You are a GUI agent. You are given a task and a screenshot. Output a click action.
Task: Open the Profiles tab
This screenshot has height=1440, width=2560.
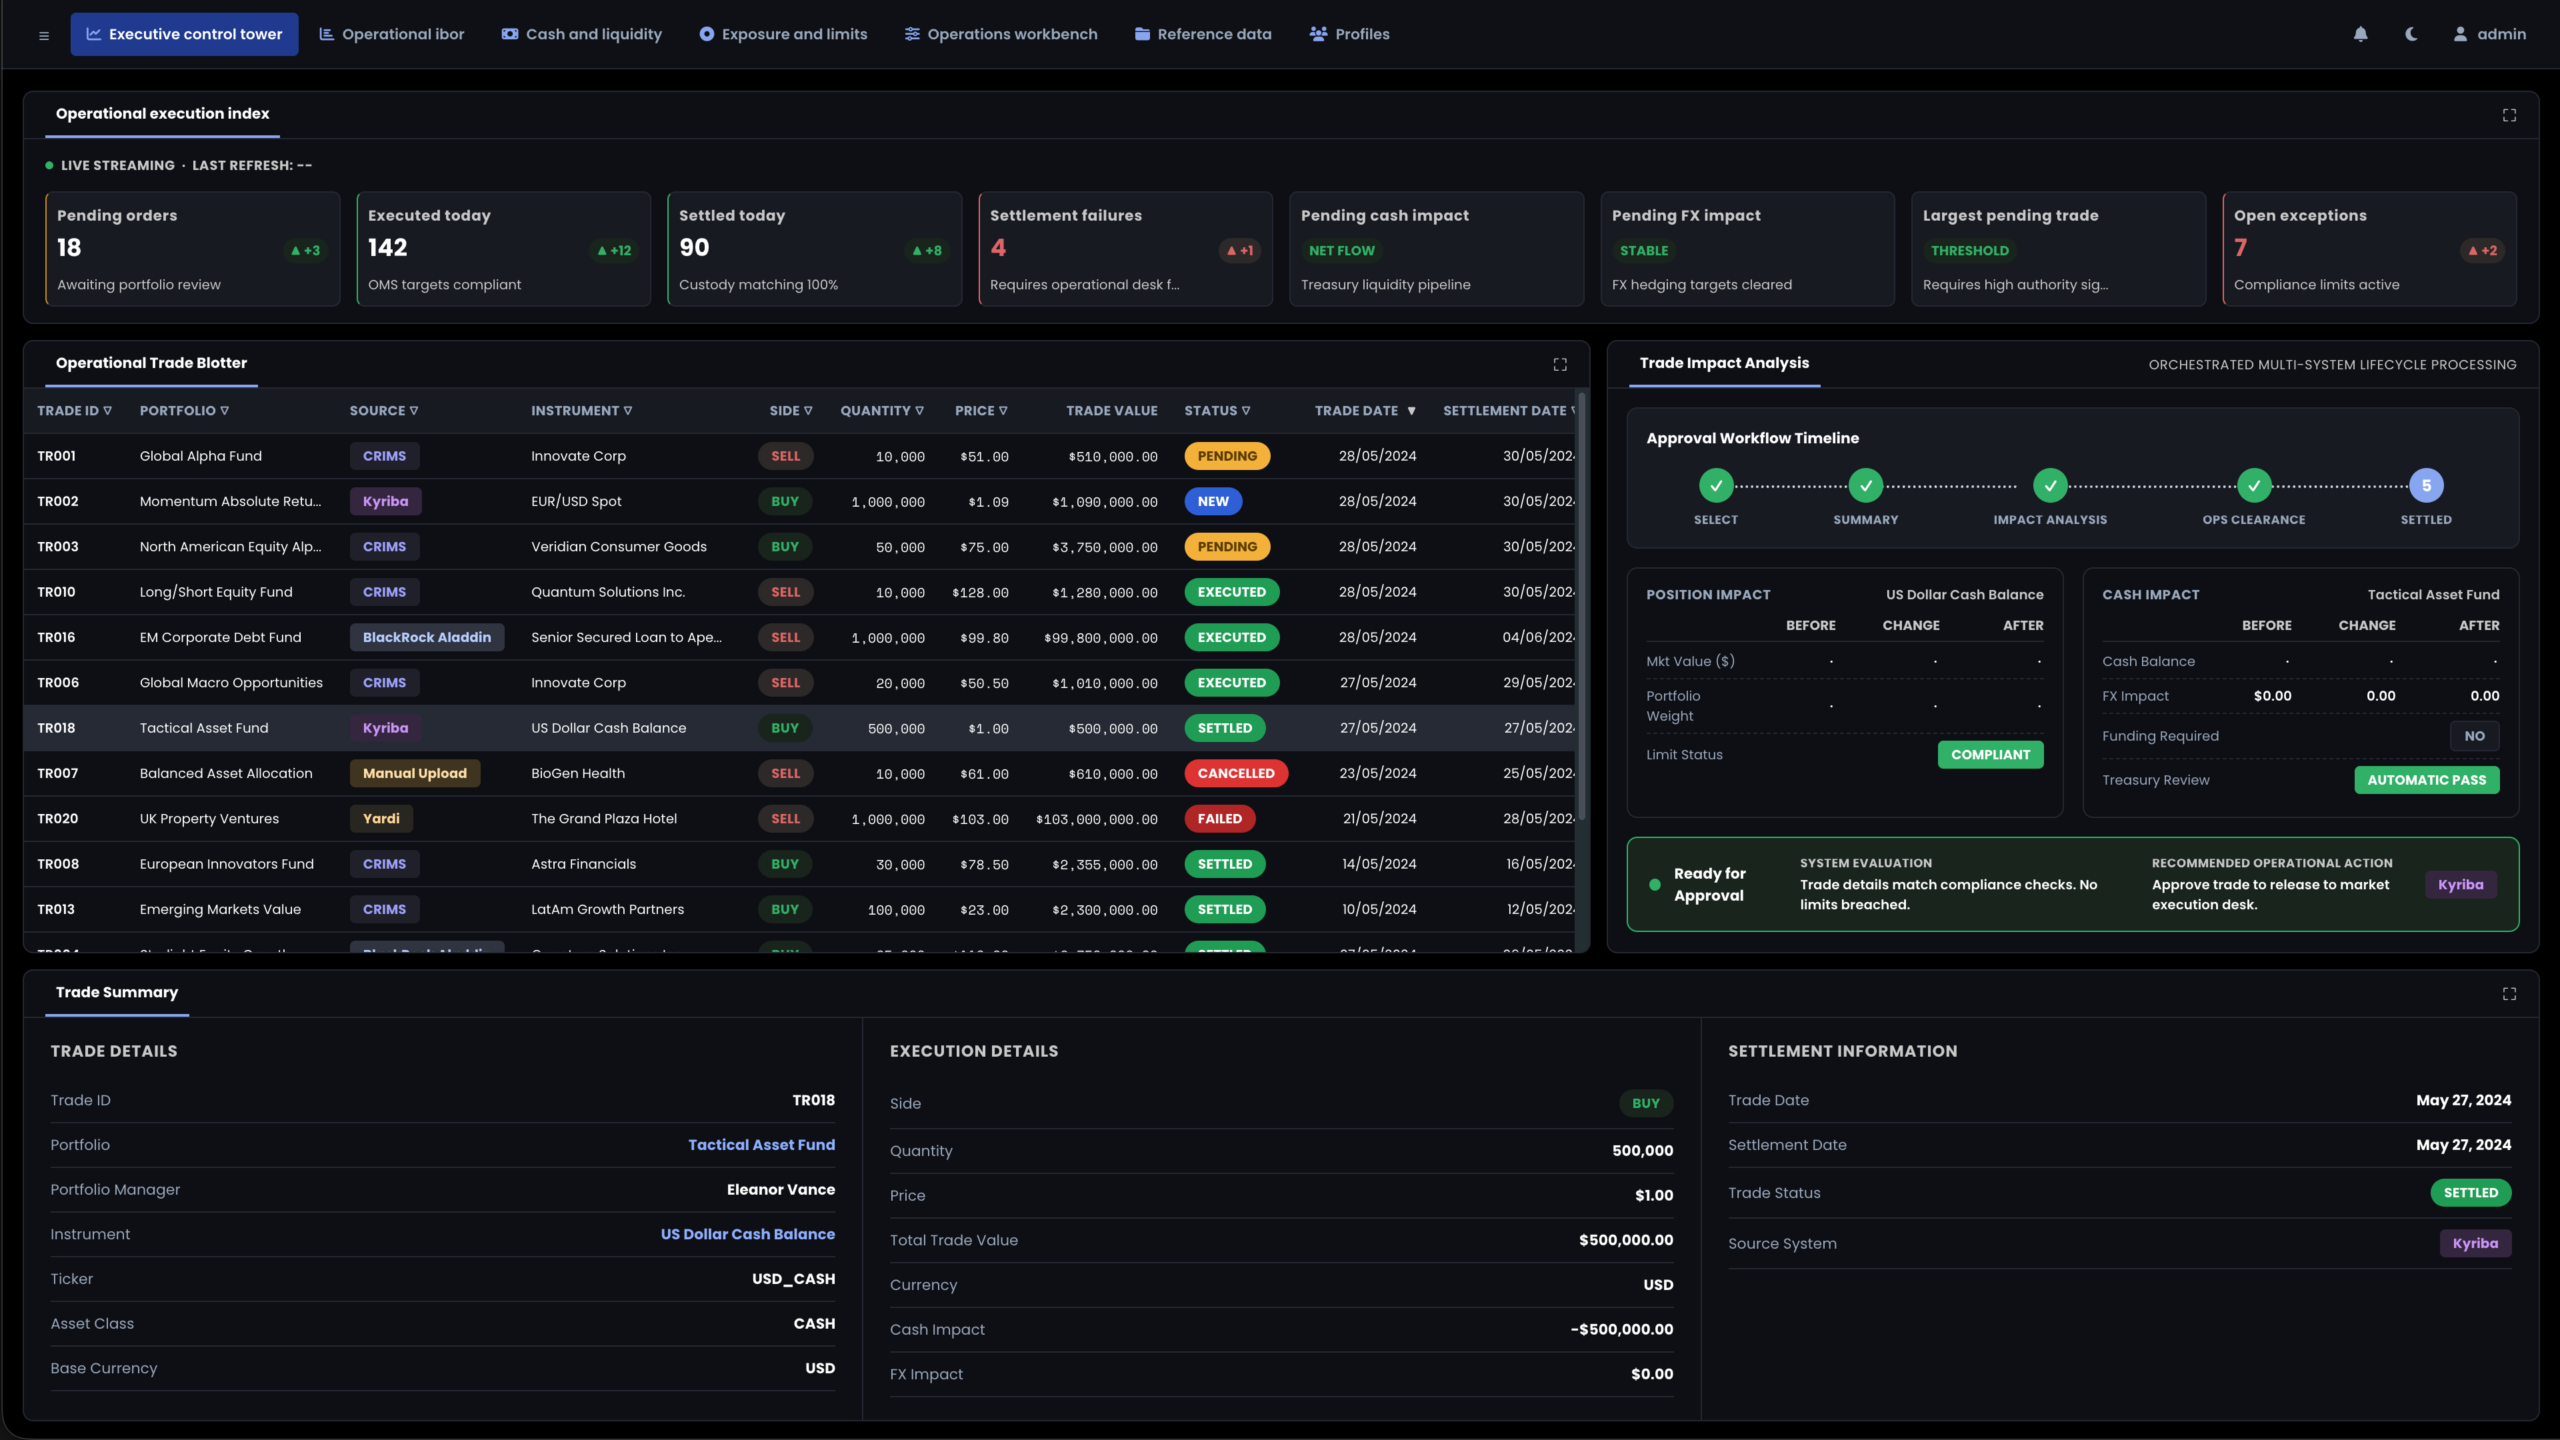click(1349, 34)
